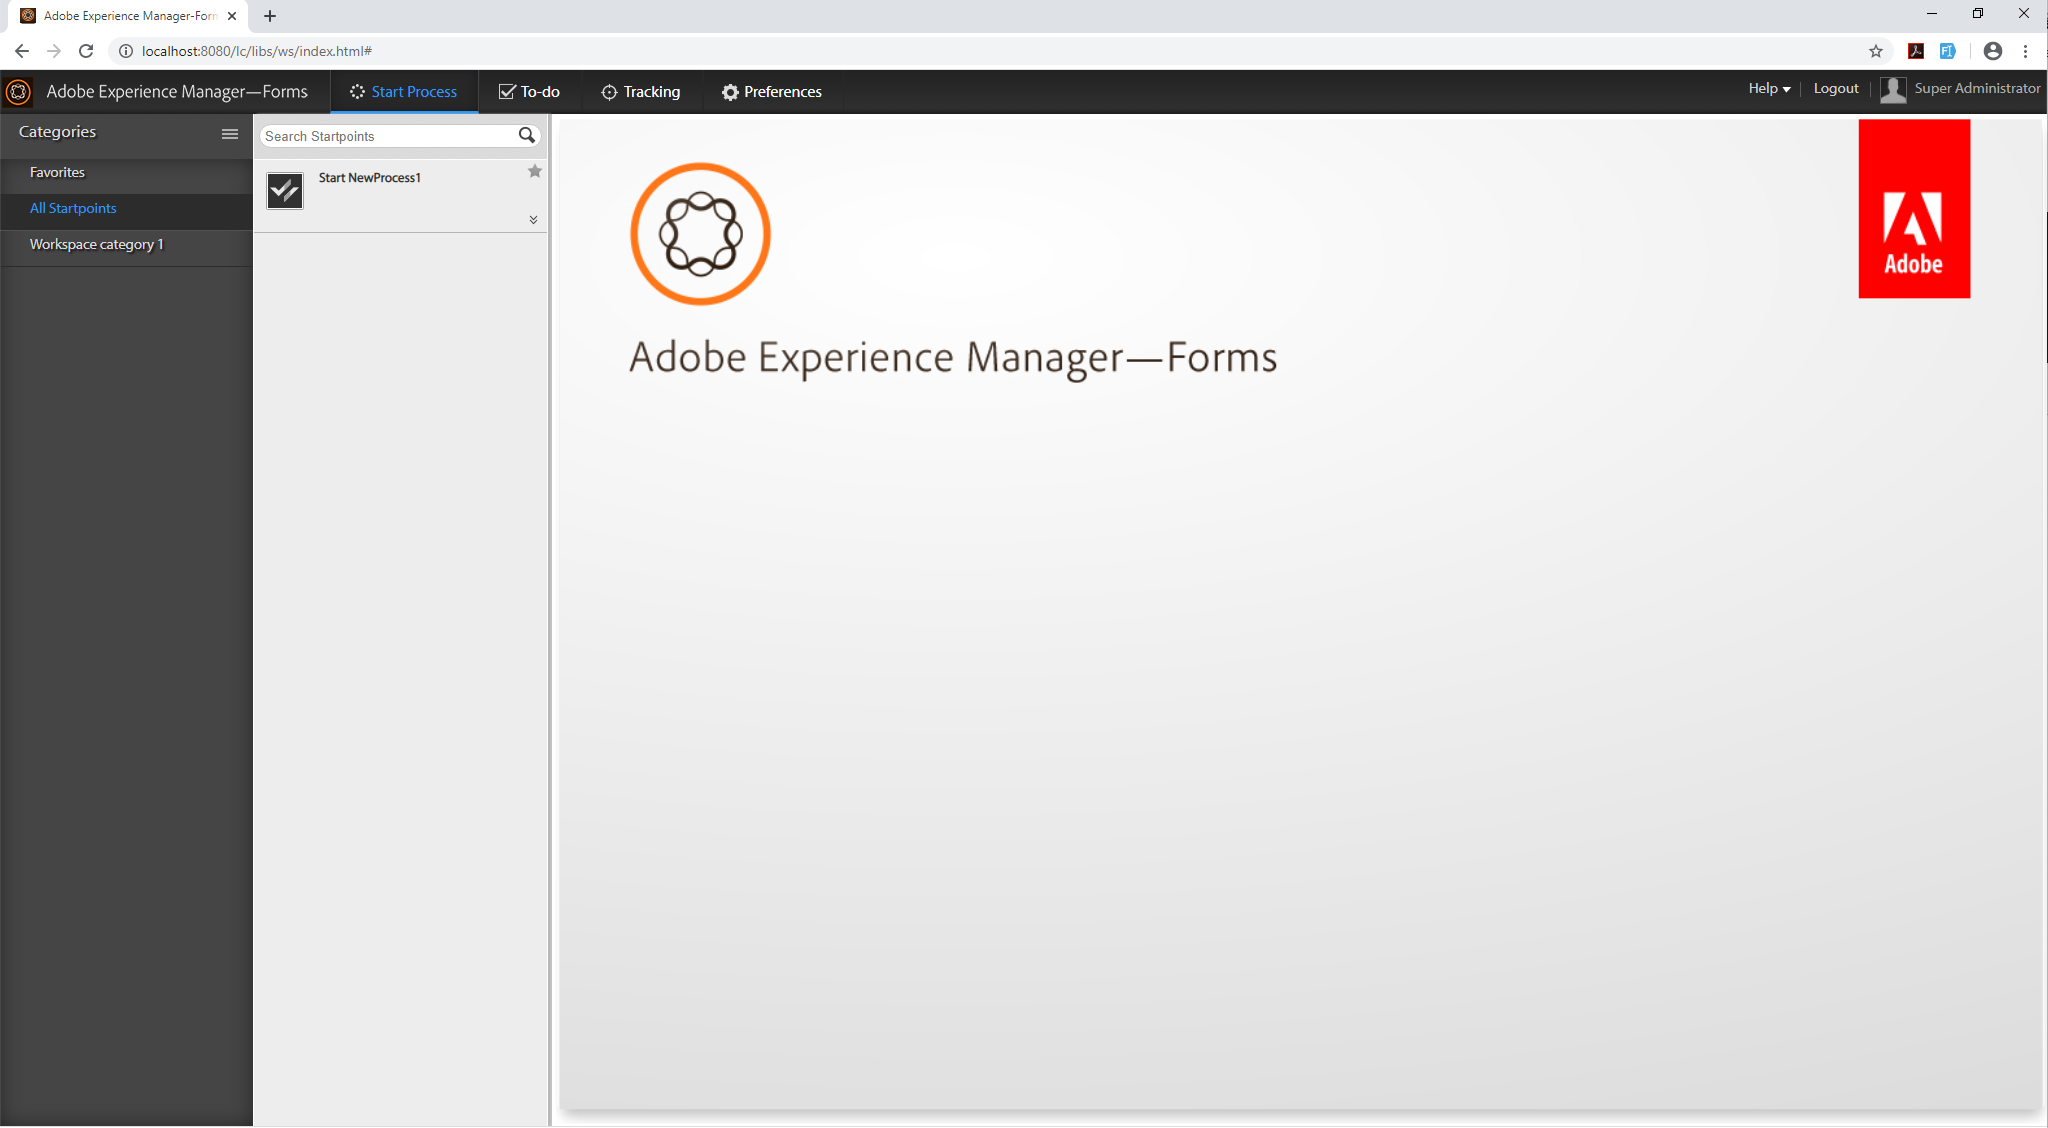2048x1128 pixels.
Task: Open the To-do tab
Action: click(x=529, y=92)
